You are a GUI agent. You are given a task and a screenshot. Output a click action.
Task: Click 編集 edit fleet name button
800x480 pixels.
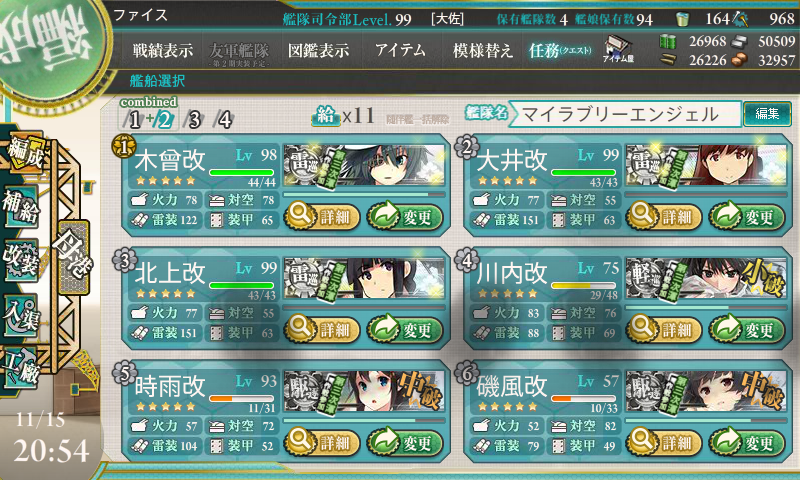[767, 113]
